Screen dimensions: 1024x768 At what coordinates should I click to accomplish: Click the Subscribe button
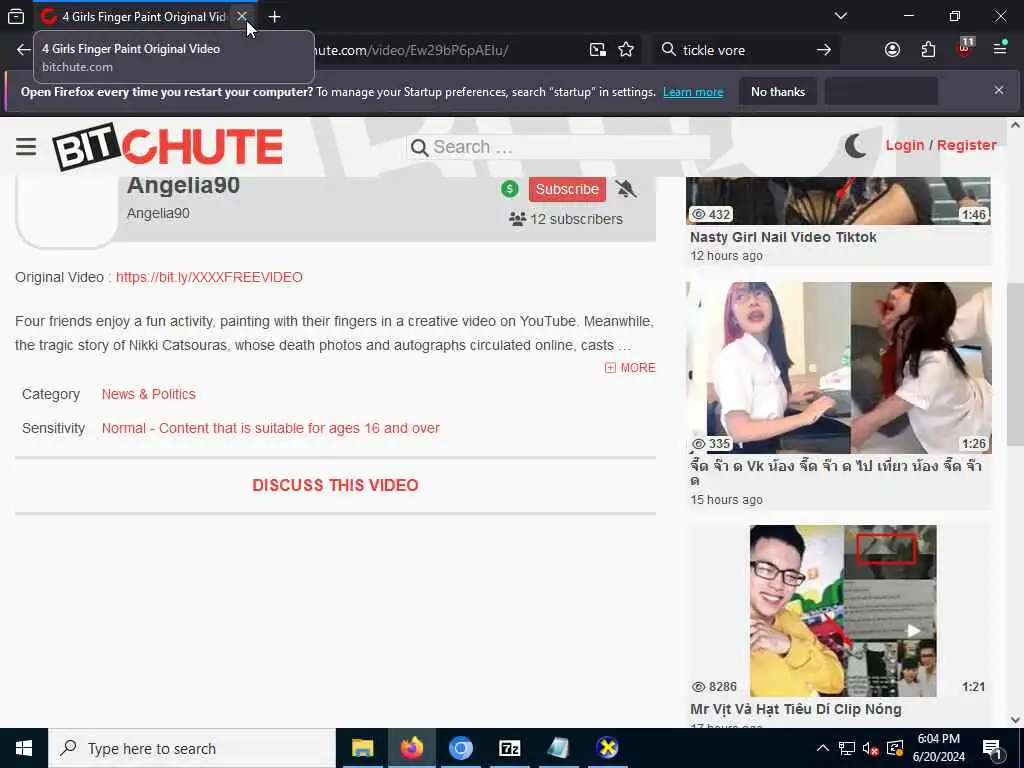tap(567, 189)
